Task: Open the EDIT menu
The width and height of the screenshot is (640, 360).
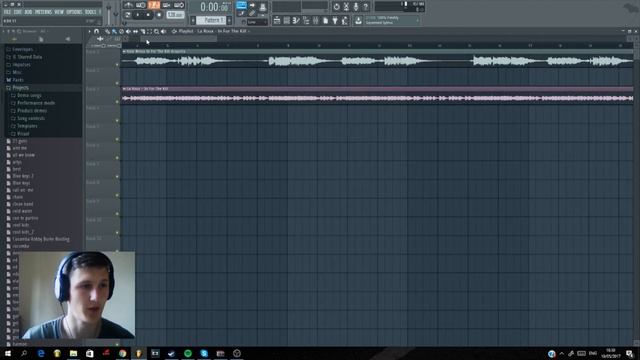Action: [18, 12]
